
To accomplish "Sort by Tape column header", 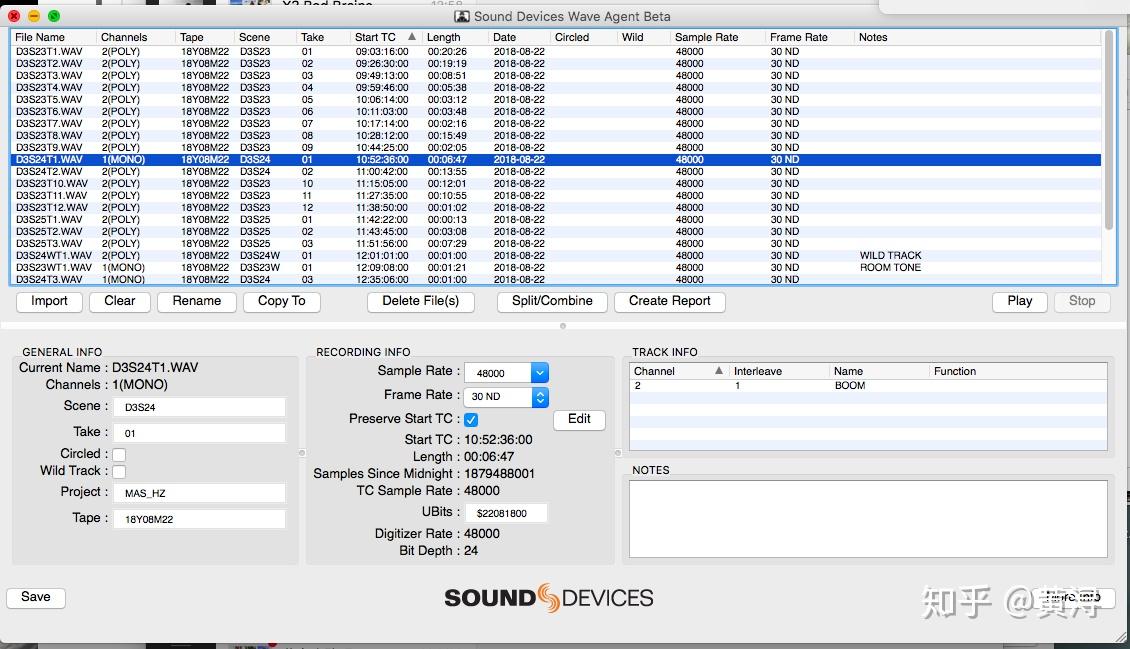I will tap(205, 37).
